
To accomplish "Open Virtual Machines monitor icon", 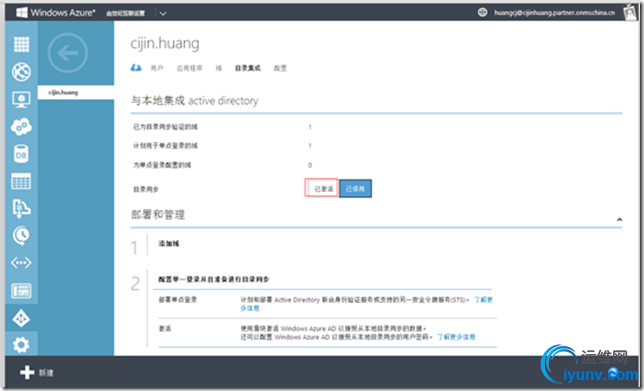I will tap(21, 99).
